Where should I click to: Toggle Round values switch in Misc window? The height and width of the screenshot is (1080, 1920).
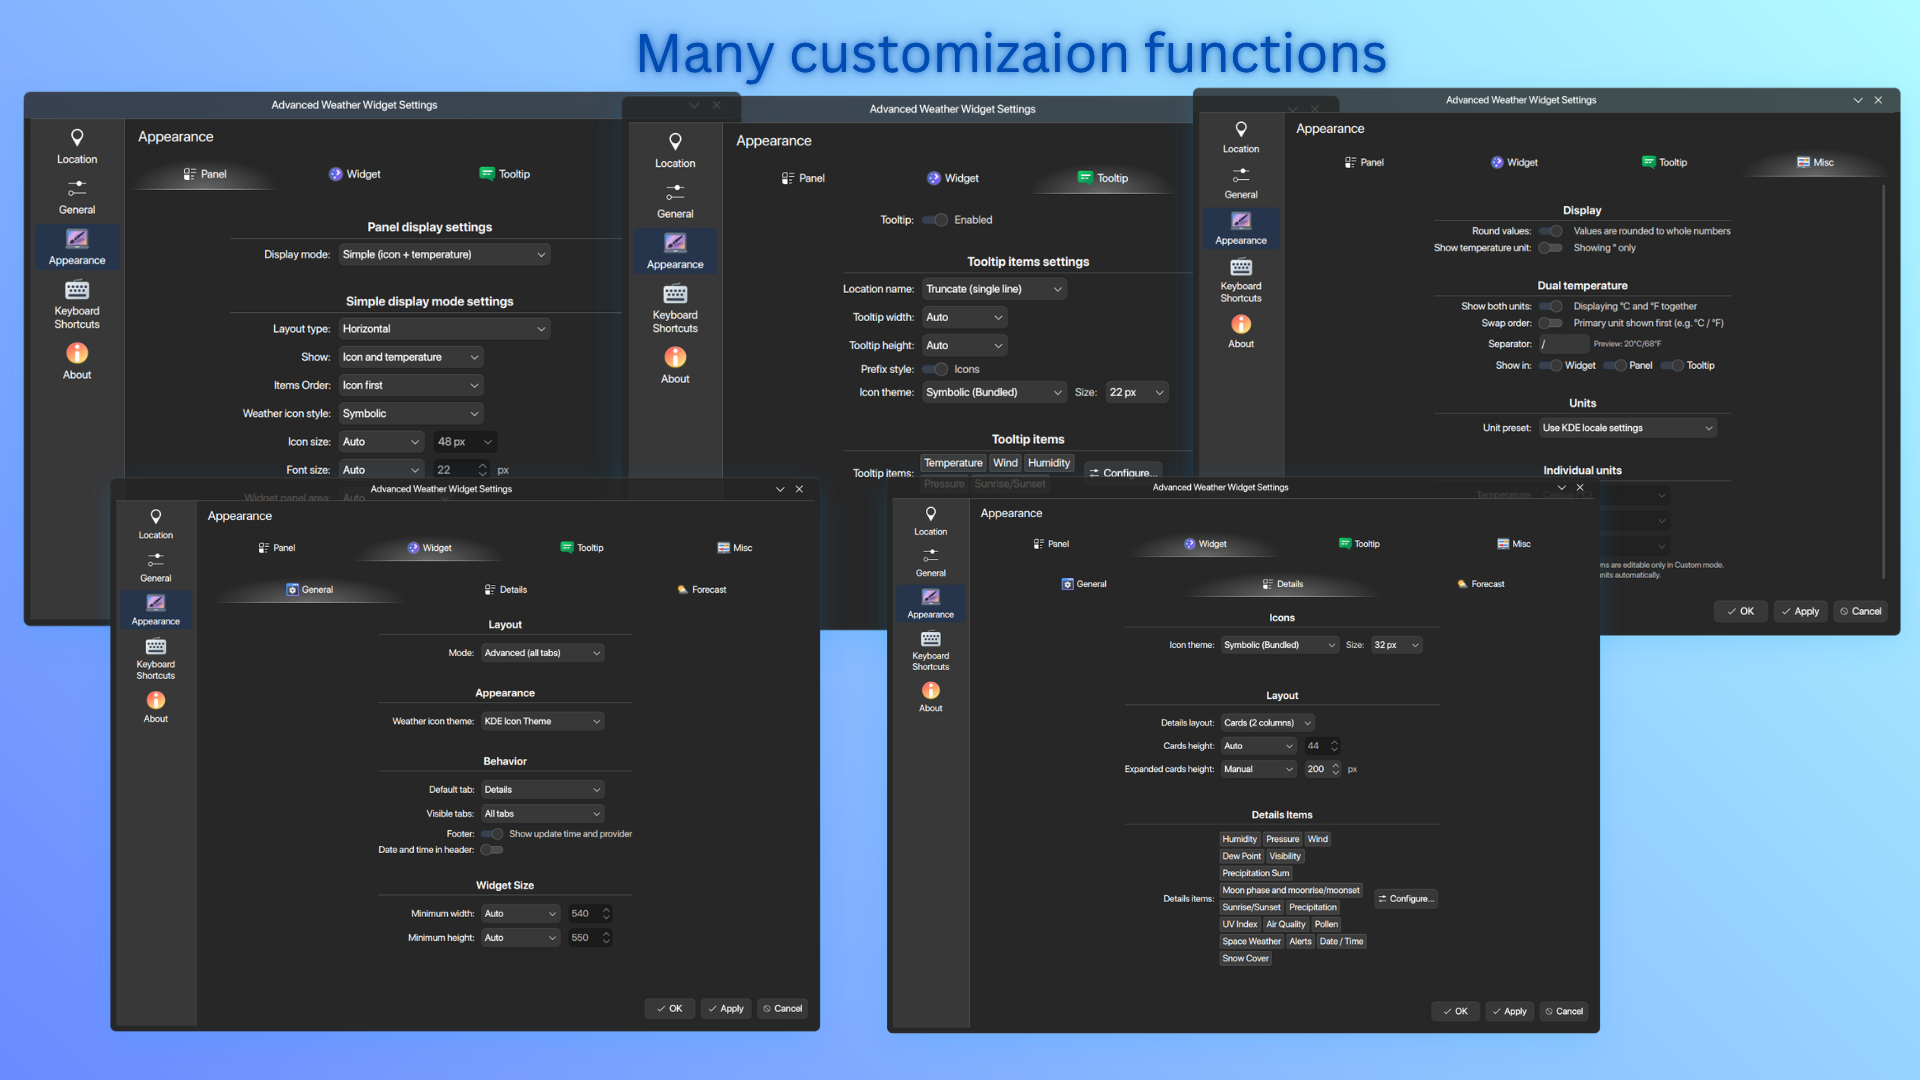(1551, 231)
